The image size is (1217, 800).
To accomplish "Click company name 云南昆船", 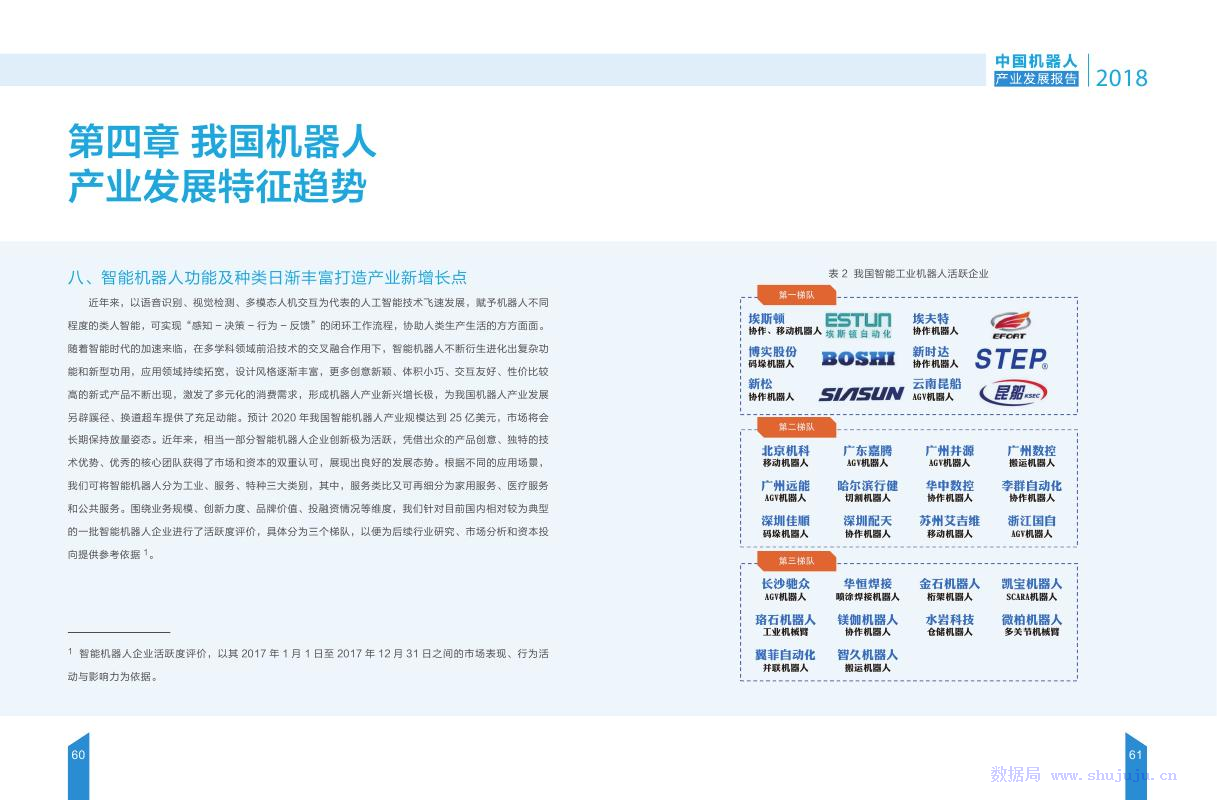I will [x=937, y=384].
